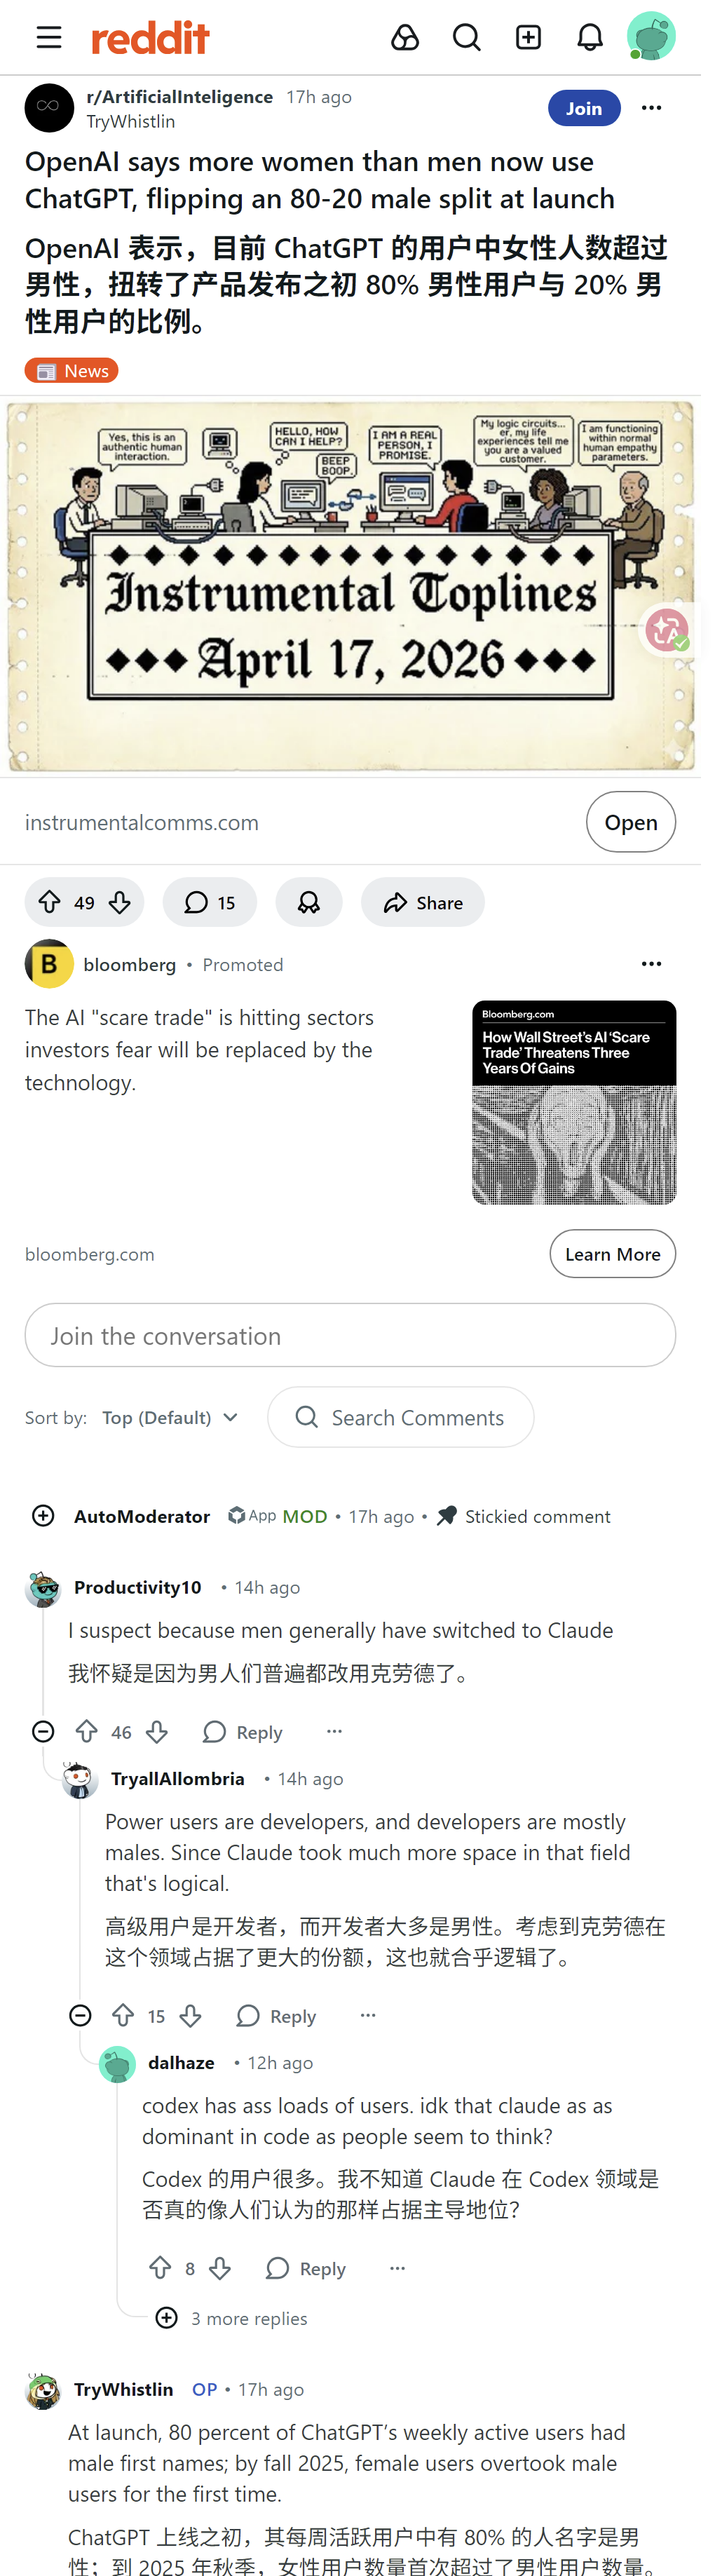Open the Sort by Top (Default) dropdown

[x=170, y=1417]
